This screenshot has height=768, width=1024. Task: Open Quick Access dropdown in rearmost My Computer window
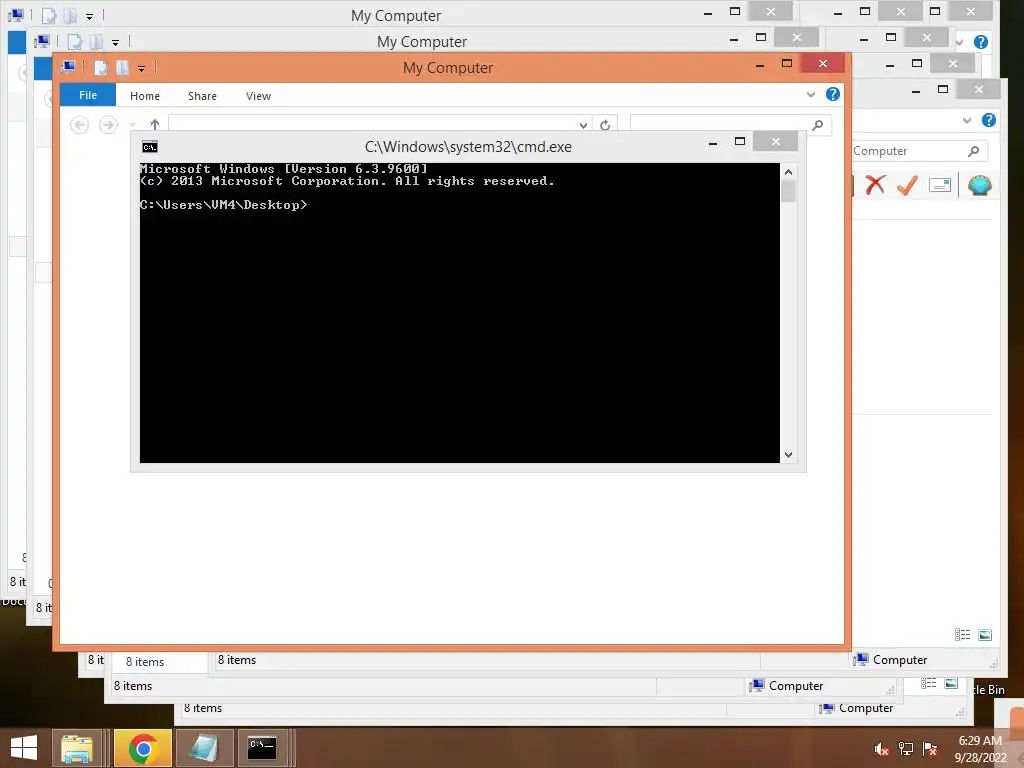(89, 16)
